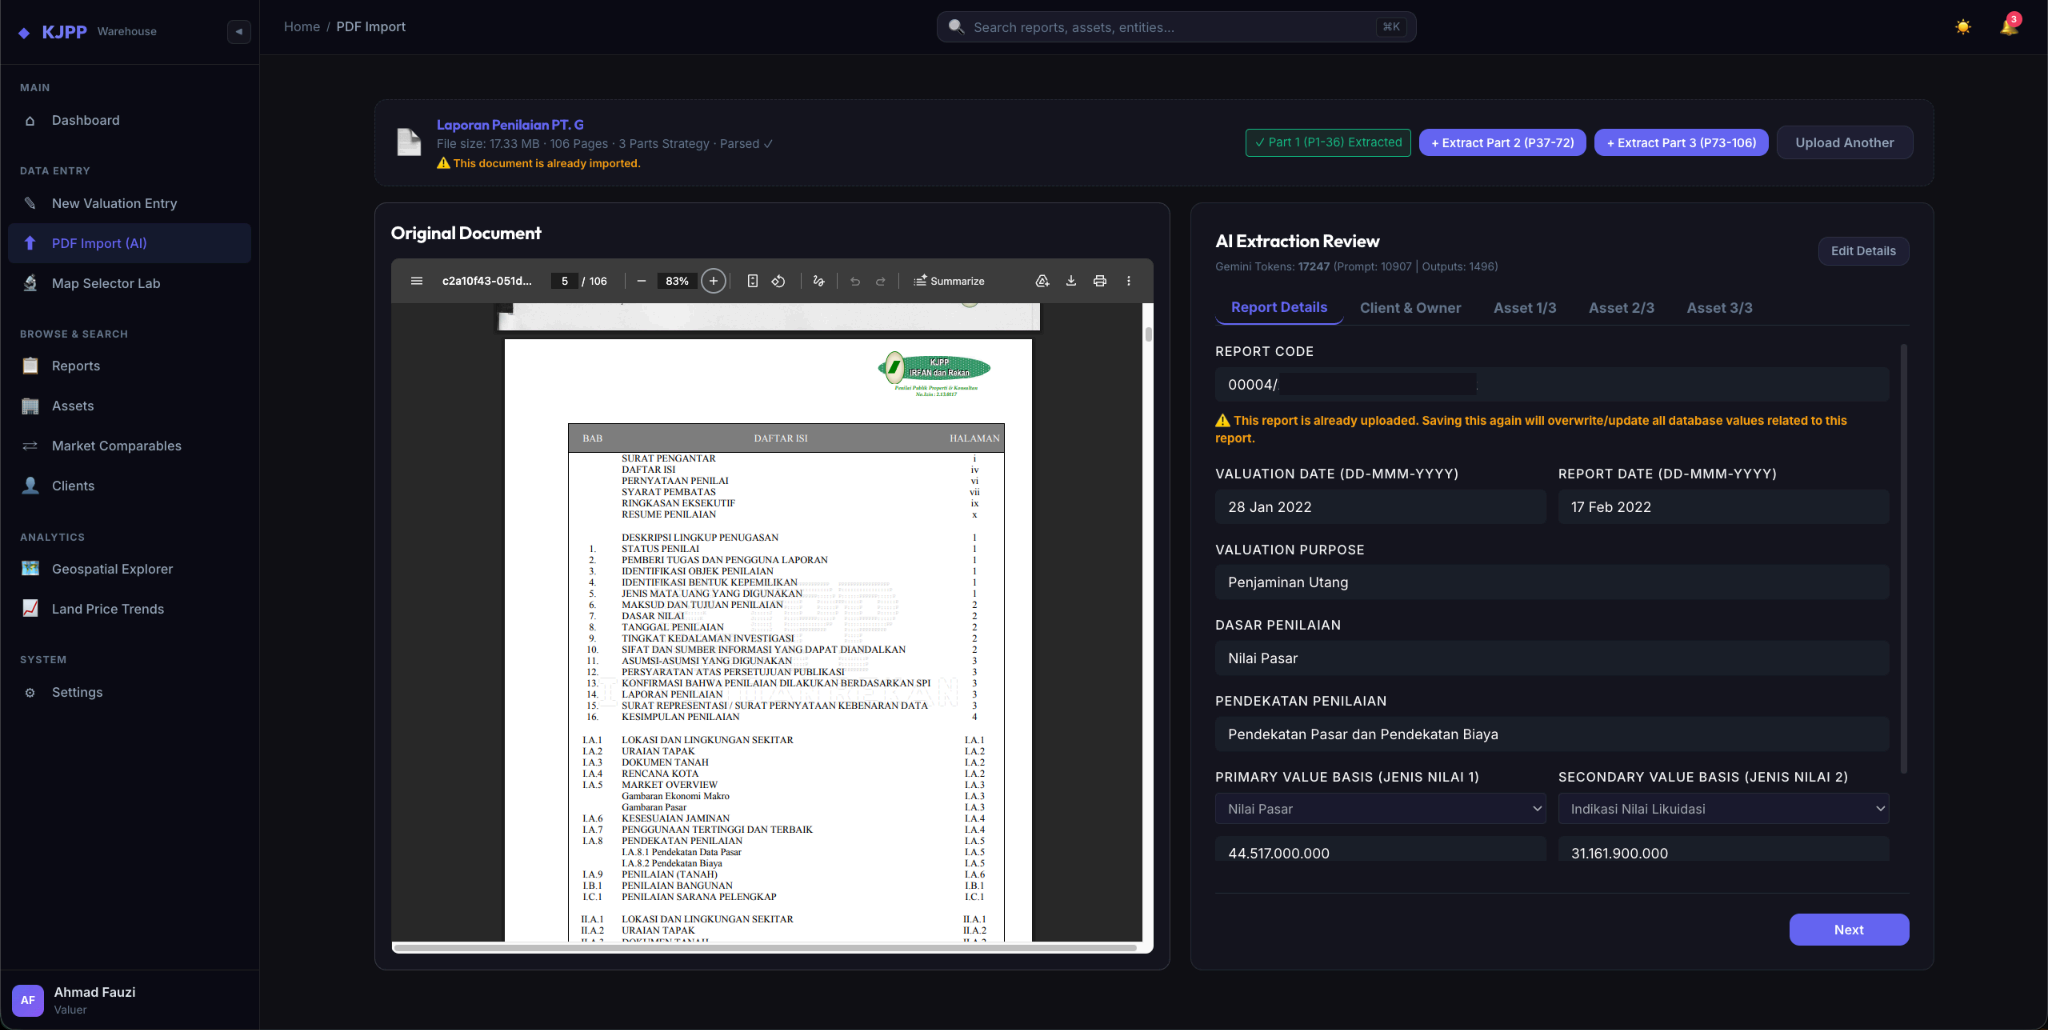Click the Pendekatan Penilaian field

pyautogui.click(x=1552, y=734)
